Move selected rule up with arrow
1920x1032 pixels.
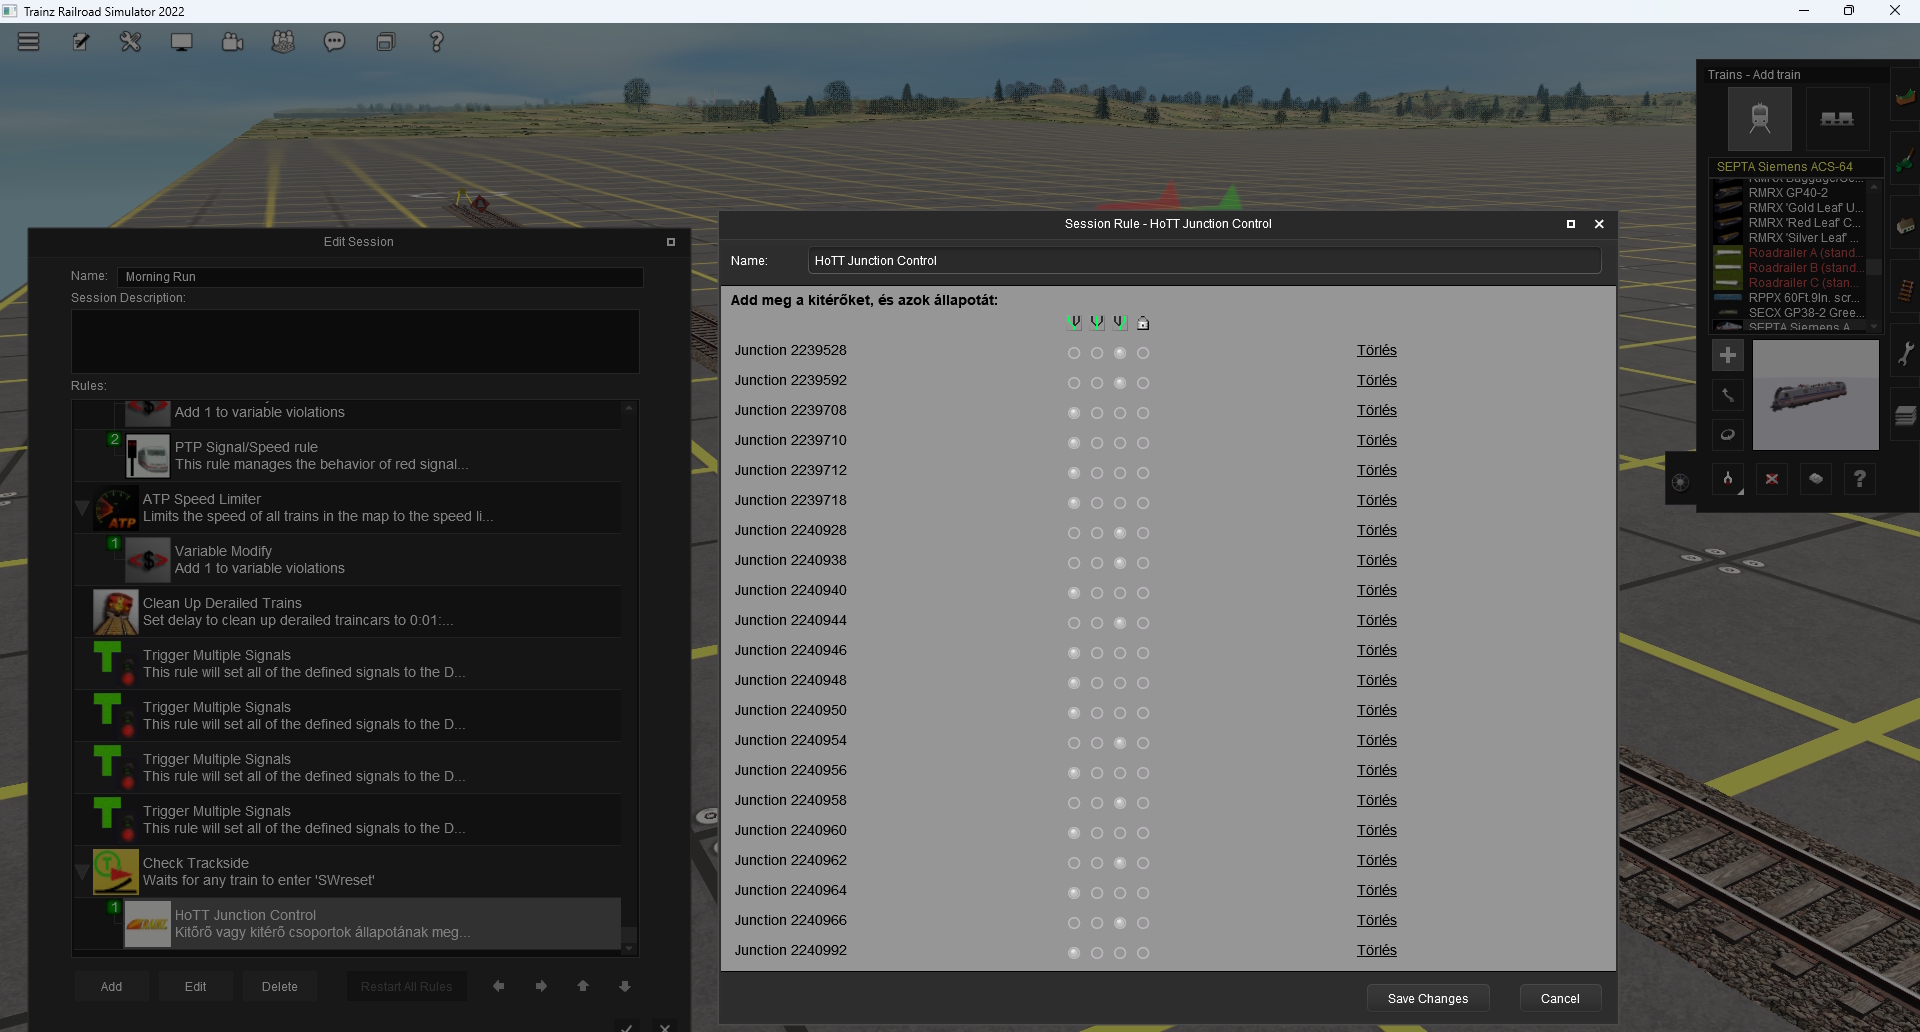pyautogui.click(x=583, y=987)
